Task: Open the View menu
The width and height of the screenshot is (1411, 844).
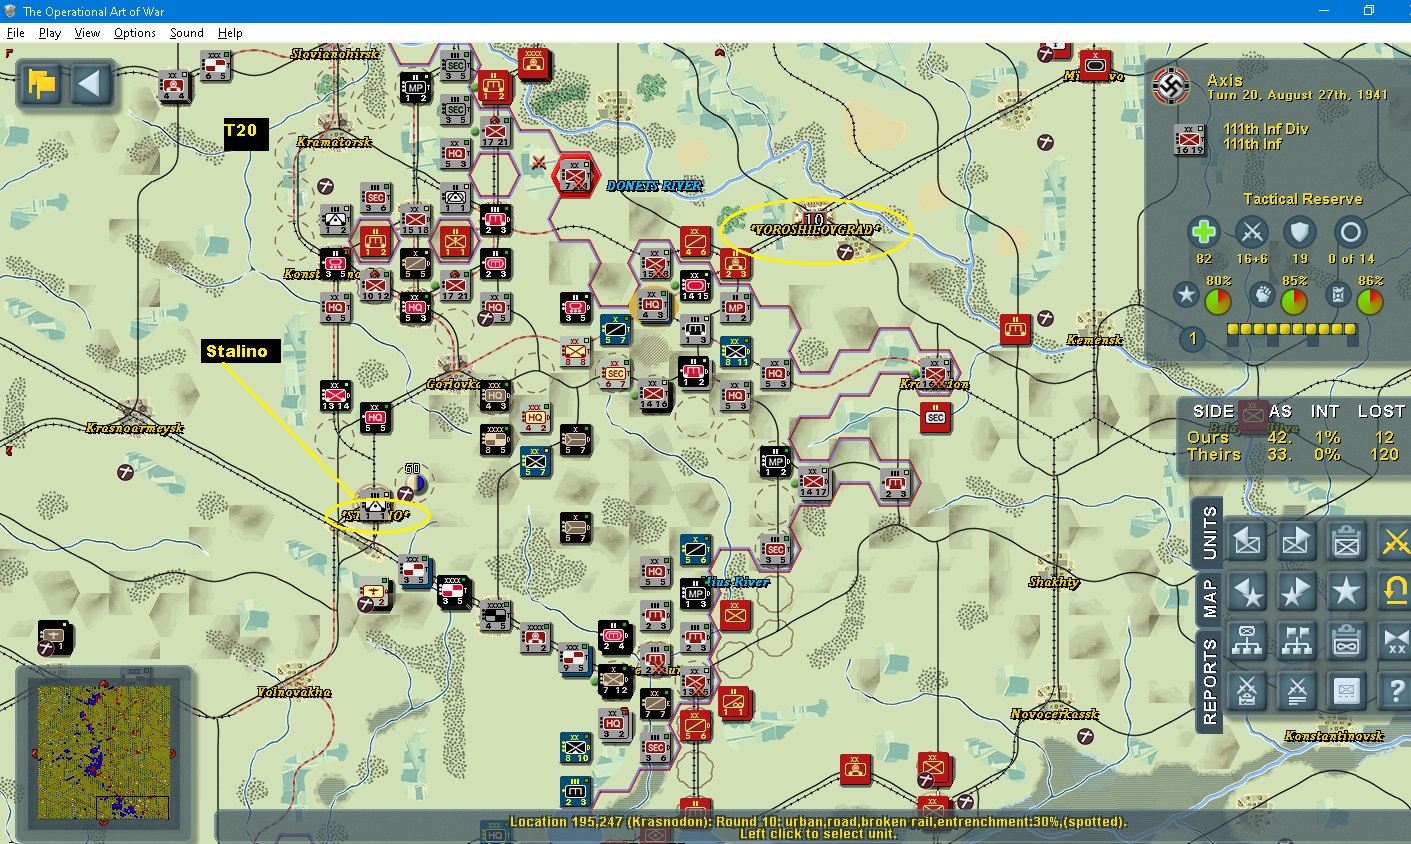Action: 88,33
